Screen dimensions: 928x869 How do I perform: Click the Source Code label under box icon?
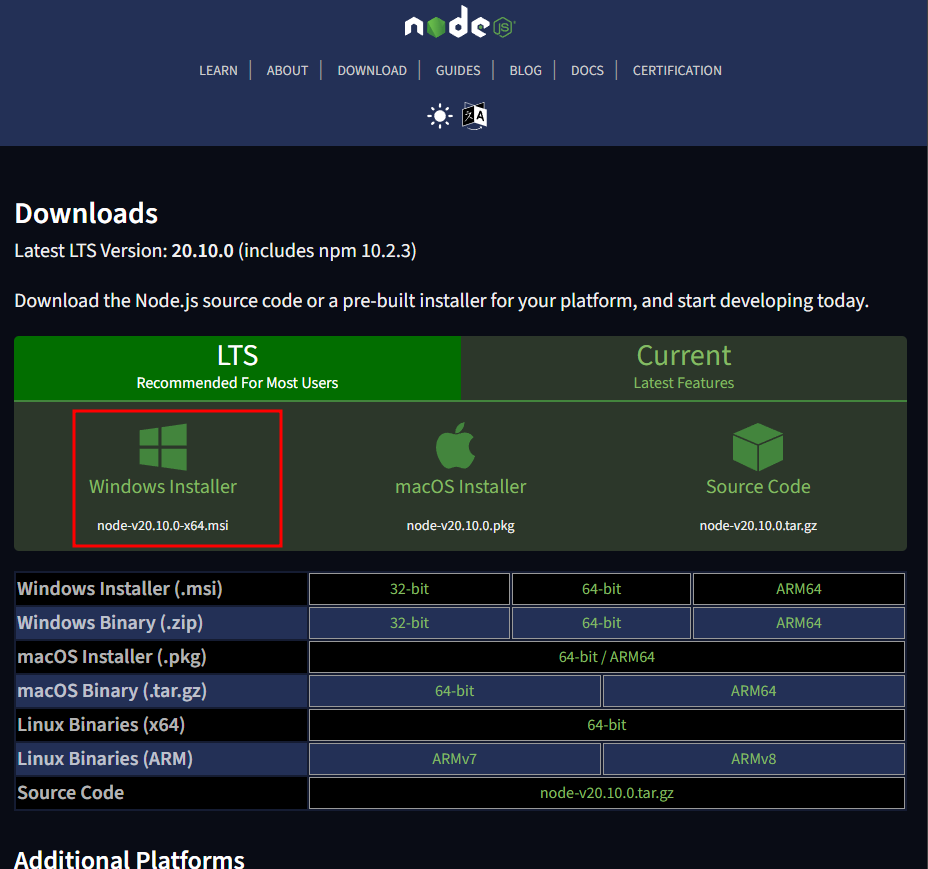pyautogui.click(x=758, y=487)
